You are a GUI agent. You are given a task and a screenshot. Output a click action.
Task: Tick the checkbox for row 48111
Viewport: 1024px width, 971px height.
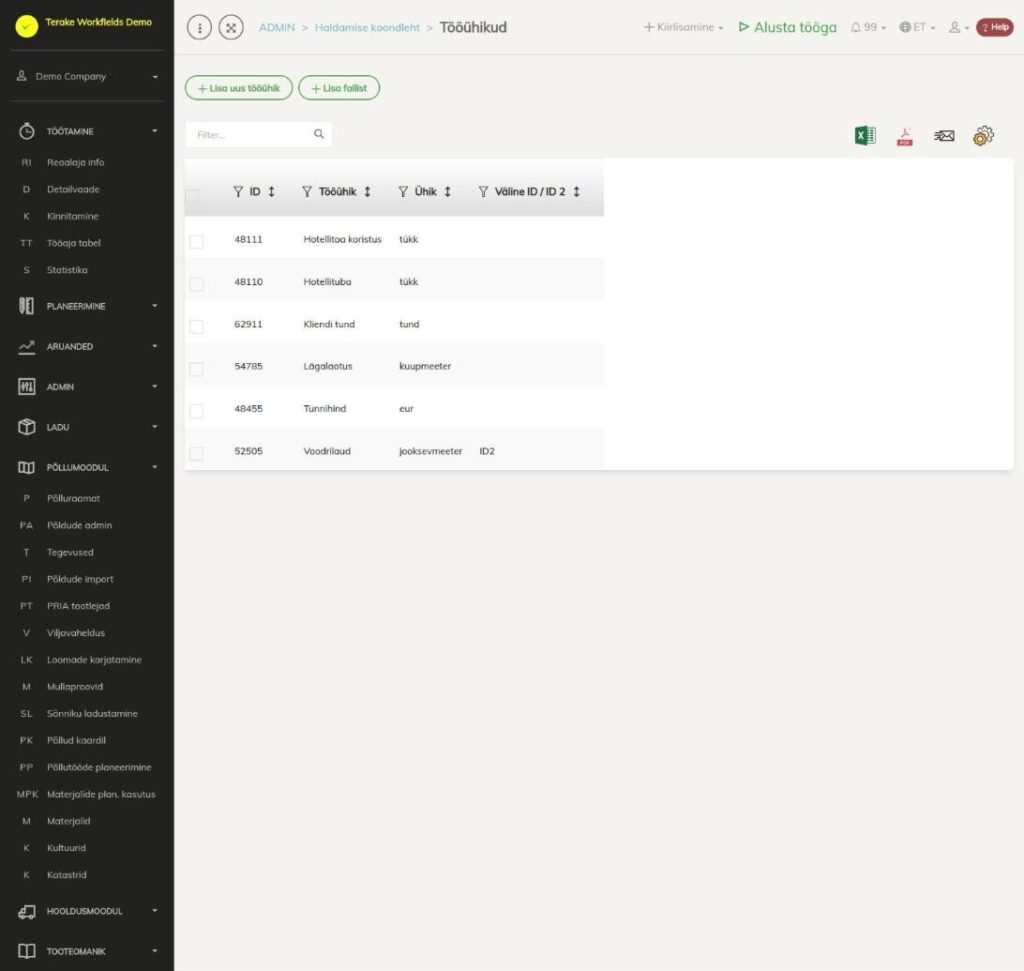click(x=196, y=242)
